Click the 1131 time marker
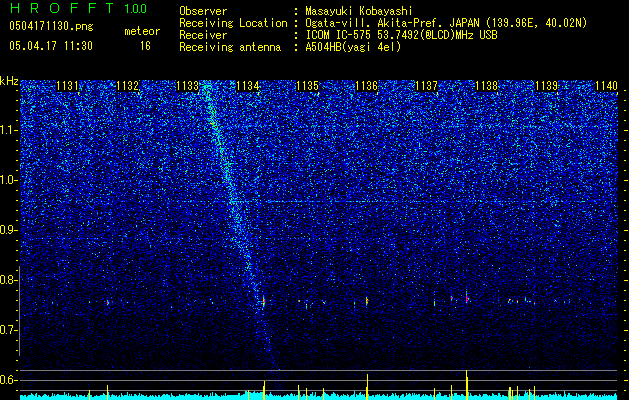 [67, 86]
